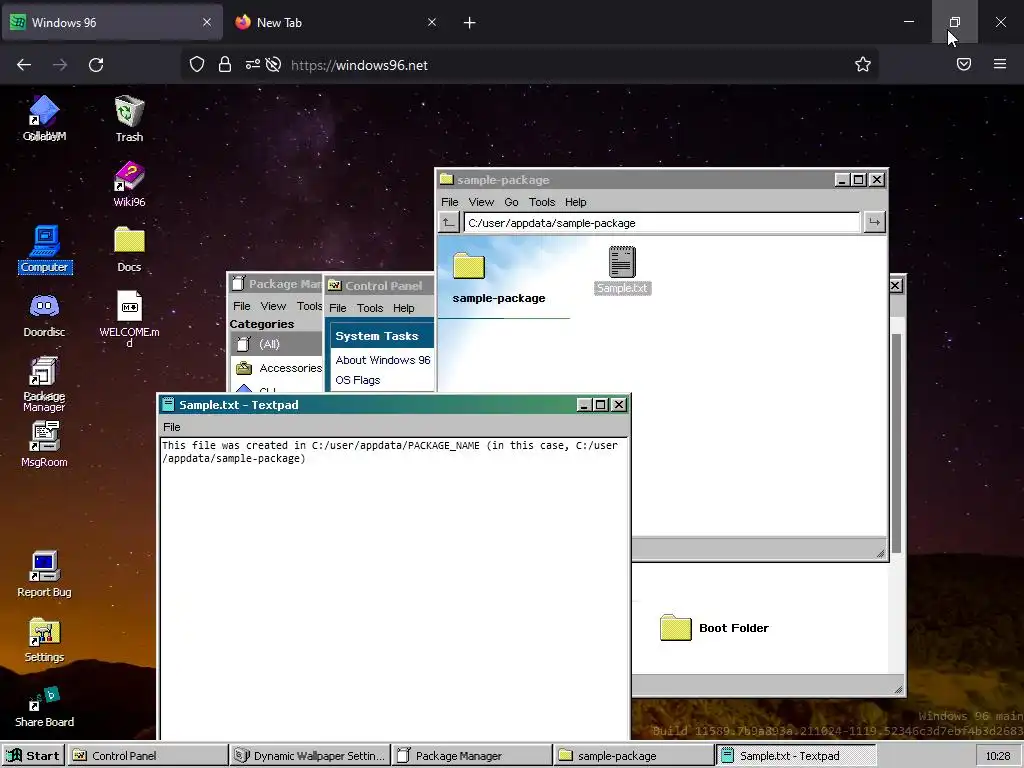Launch Package Manager desktop shortcut

pyautogui.click(x=44, y=385)
